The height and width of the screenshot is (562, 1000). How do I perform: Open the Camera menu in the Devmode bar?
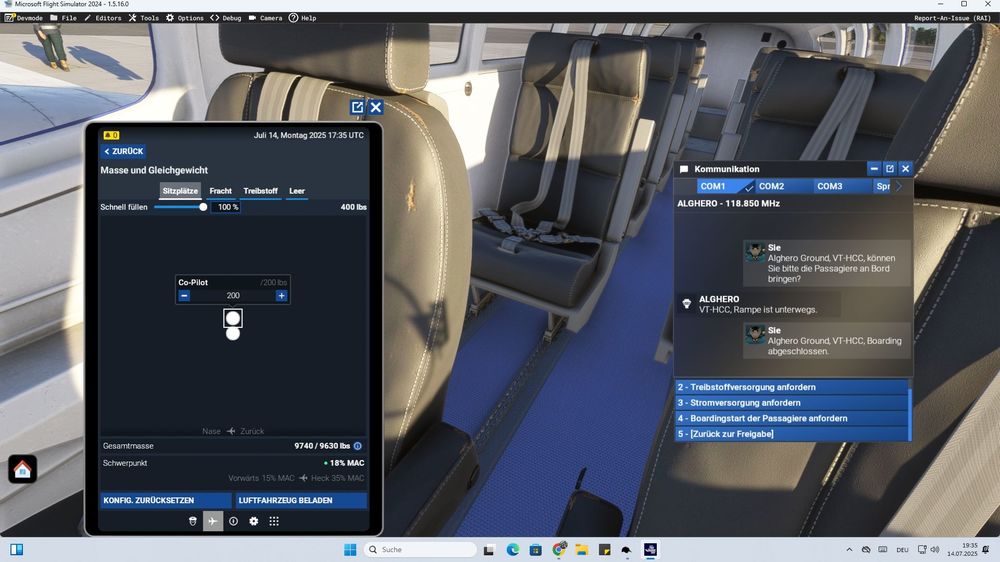tap(265, 18)
